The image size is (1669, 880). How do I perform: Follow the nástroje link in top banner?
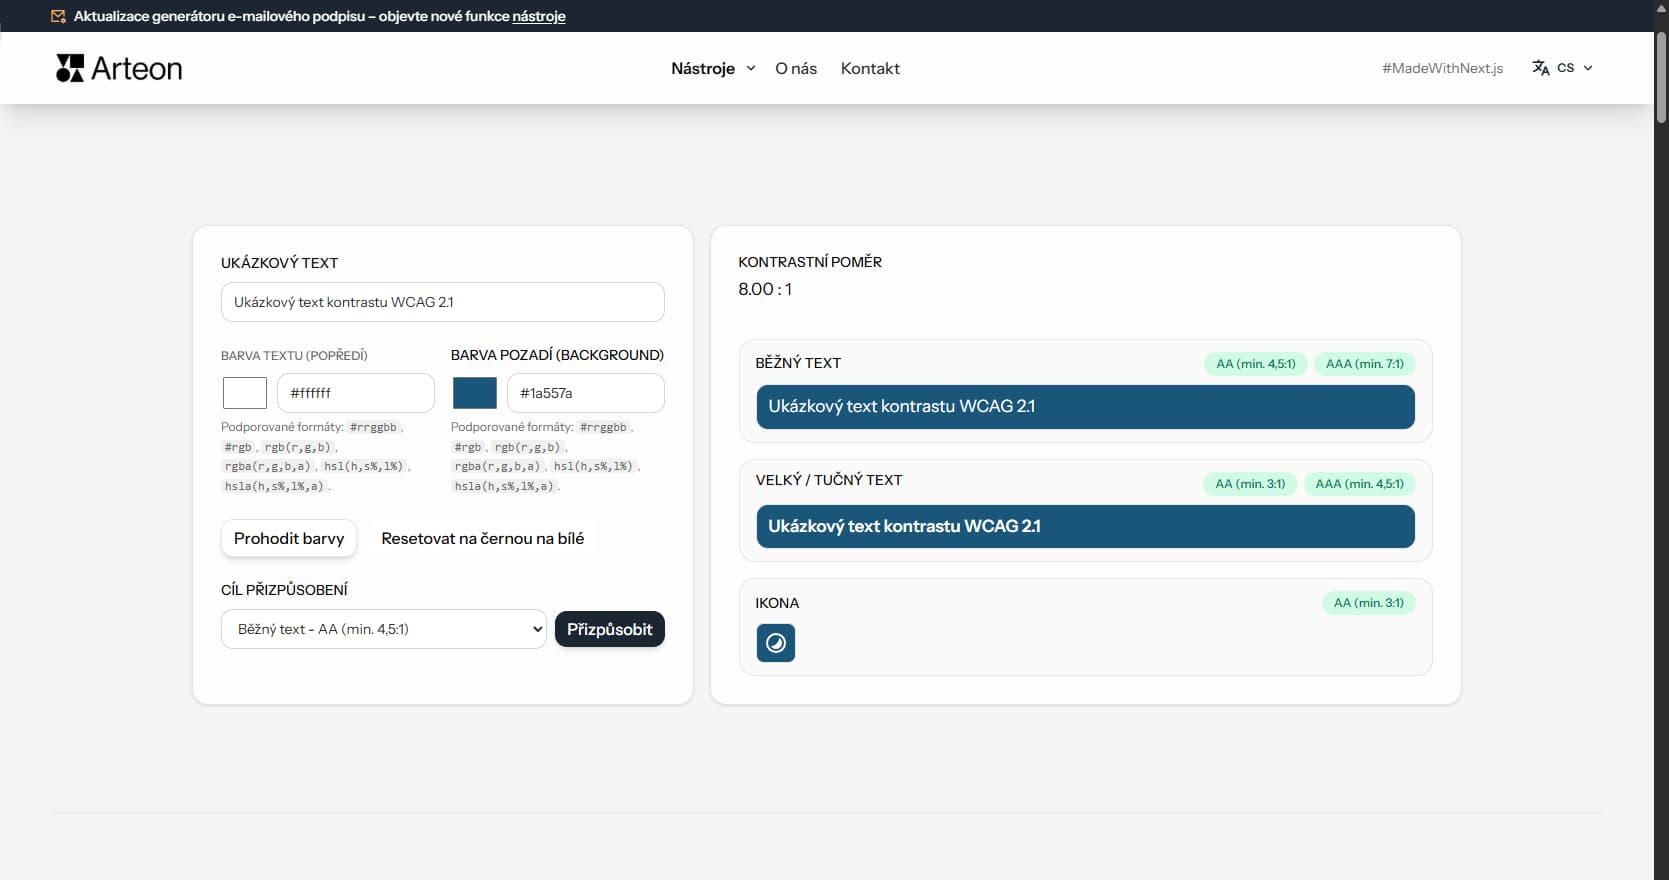(x=539, y=16)
